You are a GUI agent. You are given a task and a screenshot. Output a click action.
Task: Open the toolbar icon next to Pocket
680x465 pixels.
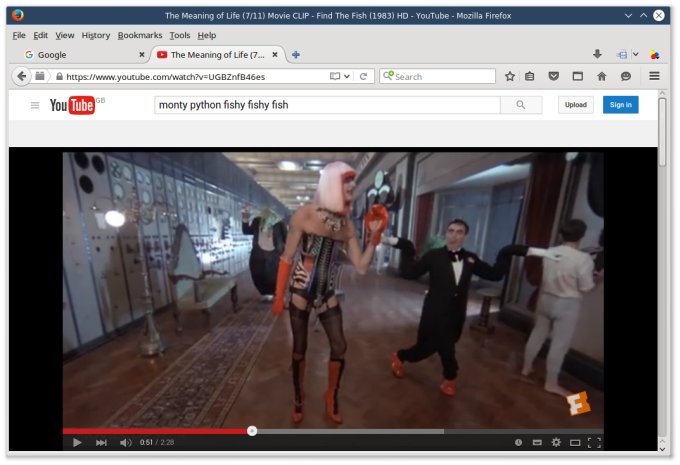click(x=578, y=76)
